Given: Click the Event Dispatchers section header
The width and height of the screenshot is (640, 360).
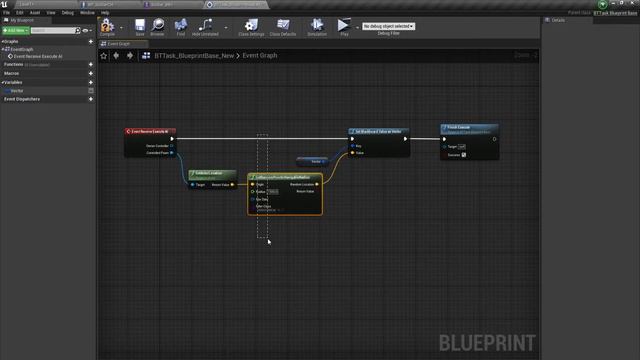Looking at the screenshot, I should point(22,99).
